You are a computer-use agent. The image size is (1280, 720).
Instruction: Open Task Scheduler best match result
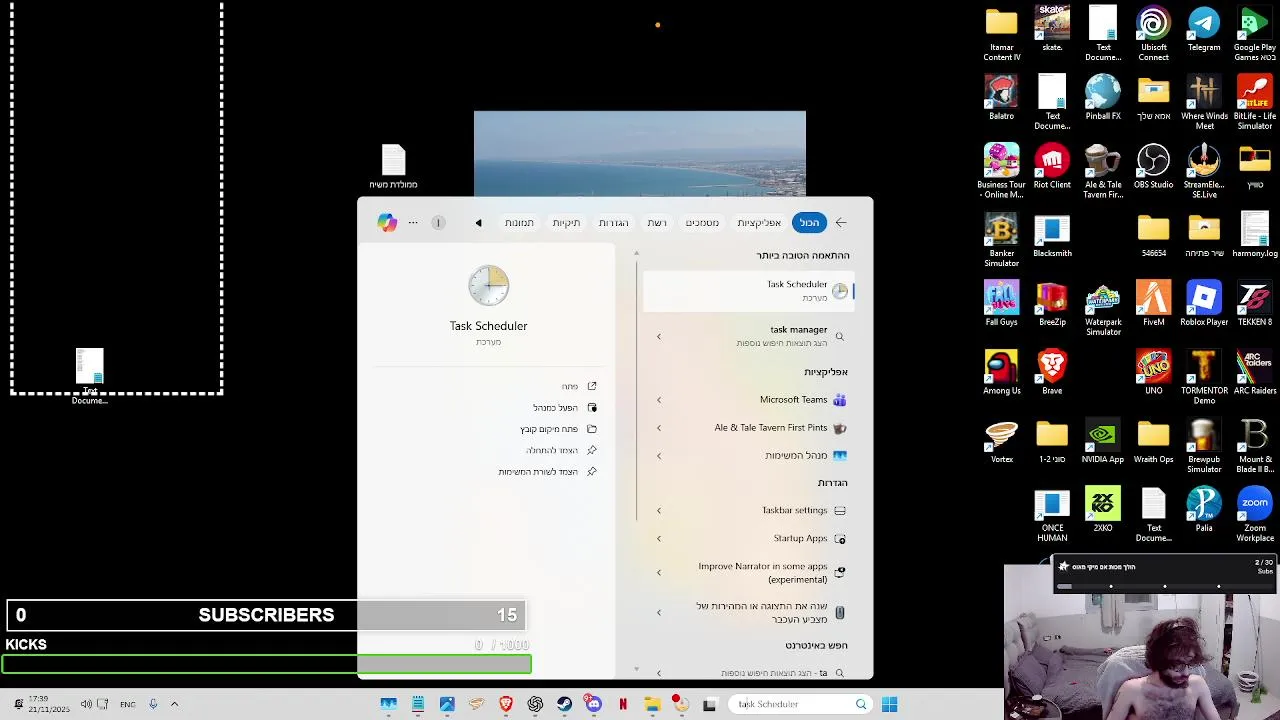[748, 290]
